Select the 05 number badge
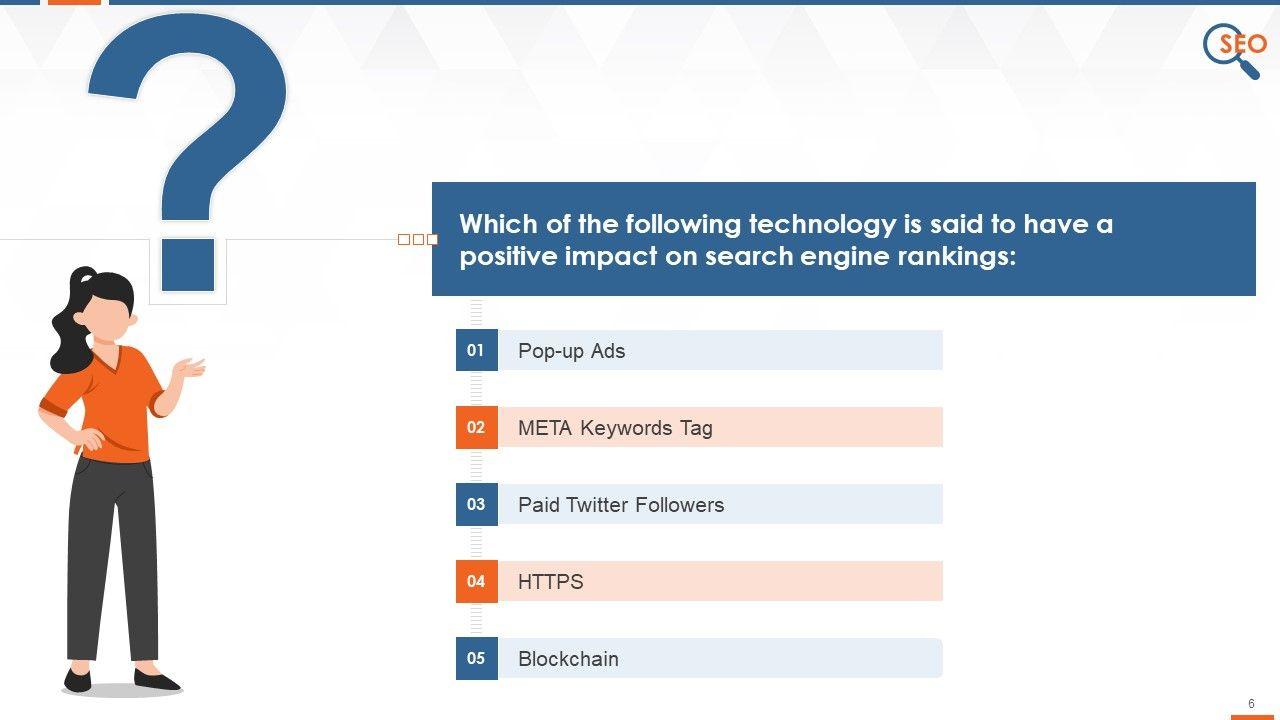Screen dimensions: 1280x720 476,658
